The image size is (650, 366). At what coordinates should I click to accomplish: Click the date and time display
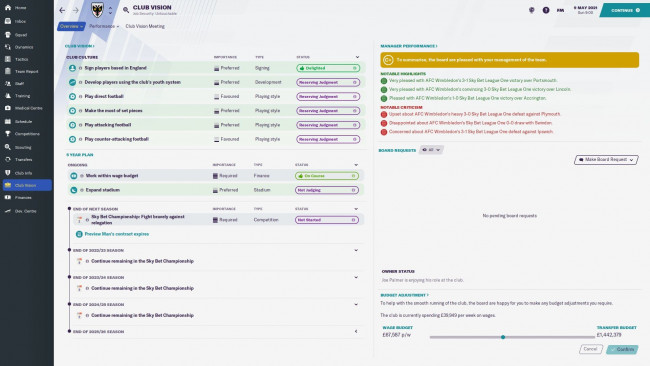585,10
